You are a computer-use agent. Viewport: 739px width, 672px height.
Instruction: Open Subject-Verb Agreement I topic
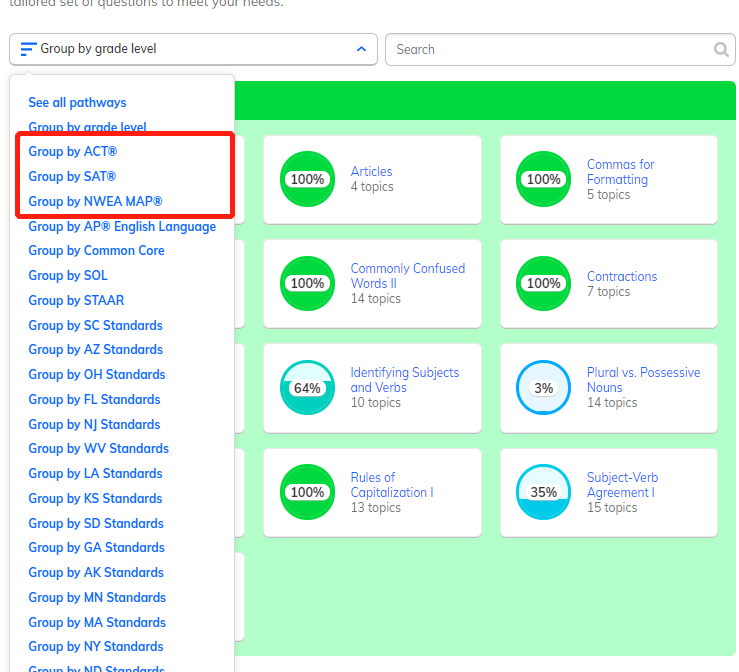tap(622, 485)
